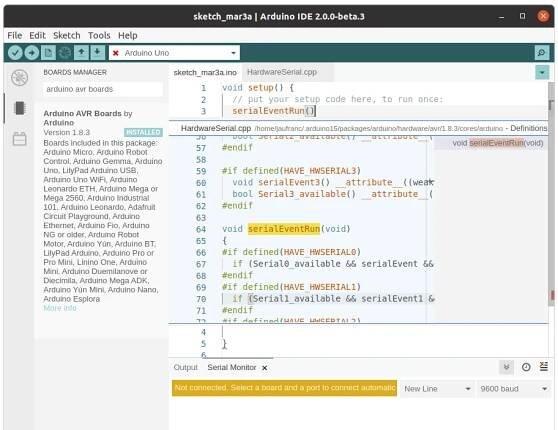Click the setup comment on line 2
The width and height of the screenshot is (558, 430).
[x=338, y=99]
